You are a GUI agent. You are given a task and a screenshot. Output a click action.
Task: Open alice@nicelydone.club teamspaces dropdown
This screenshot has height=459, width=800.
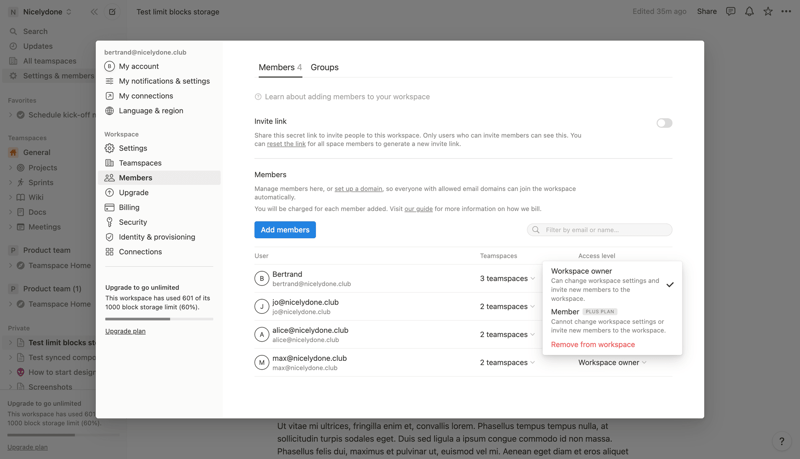tap(507, 335)
